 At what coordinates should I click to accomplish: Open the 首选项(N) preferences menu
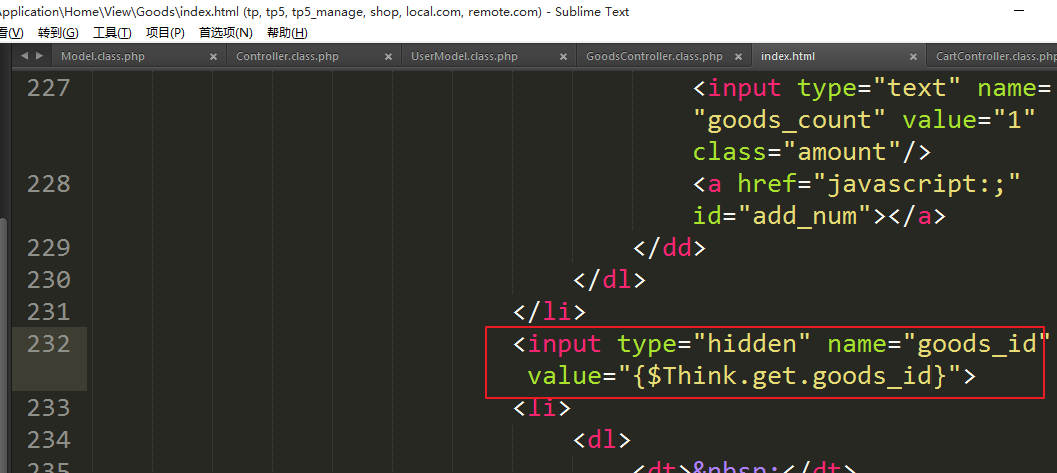click(x=225, y=33)
